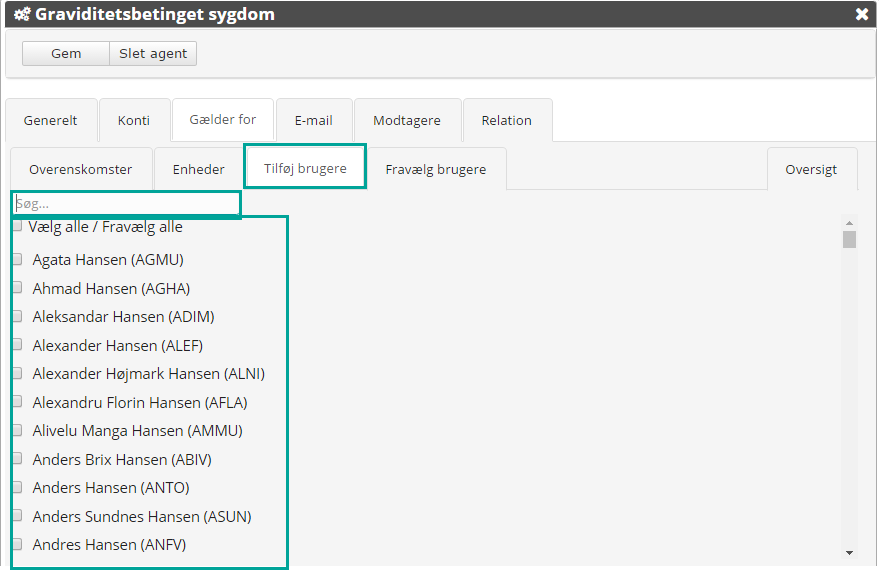This screenshot has height=573, width=879.
Task: Switch to the Overenskomster sub-tab
Action: pyautogui.click(x=80, y=169)
